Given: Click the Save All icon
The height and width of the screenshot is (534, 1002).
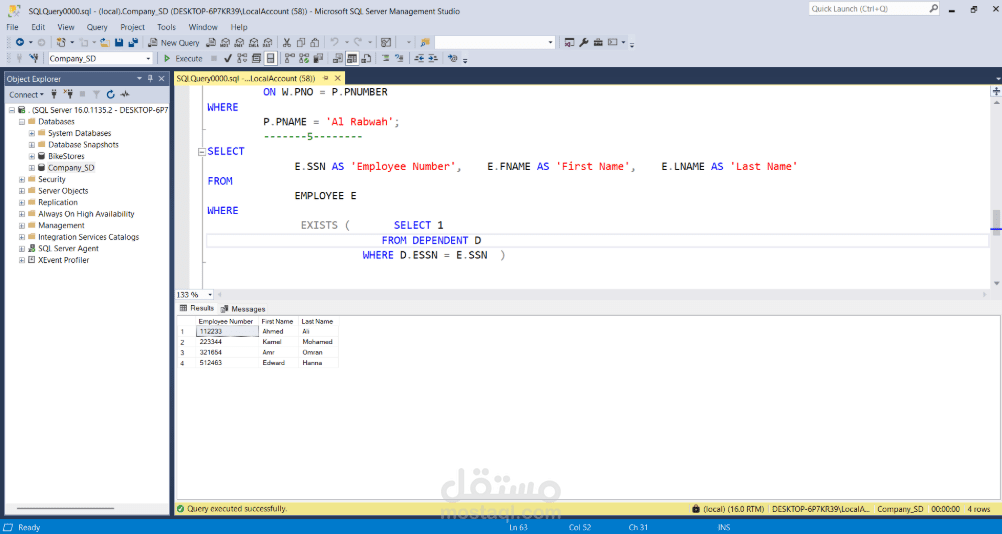Looking at the screenshot, I should click(x=133, y=43).
